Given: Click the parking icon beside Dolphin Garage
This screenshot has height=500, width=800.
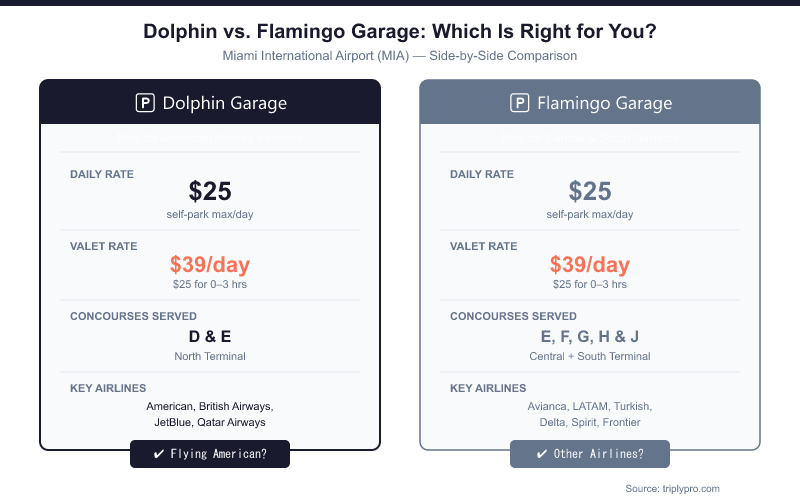Looking at the screenshot, I should [x=145, y=103].
